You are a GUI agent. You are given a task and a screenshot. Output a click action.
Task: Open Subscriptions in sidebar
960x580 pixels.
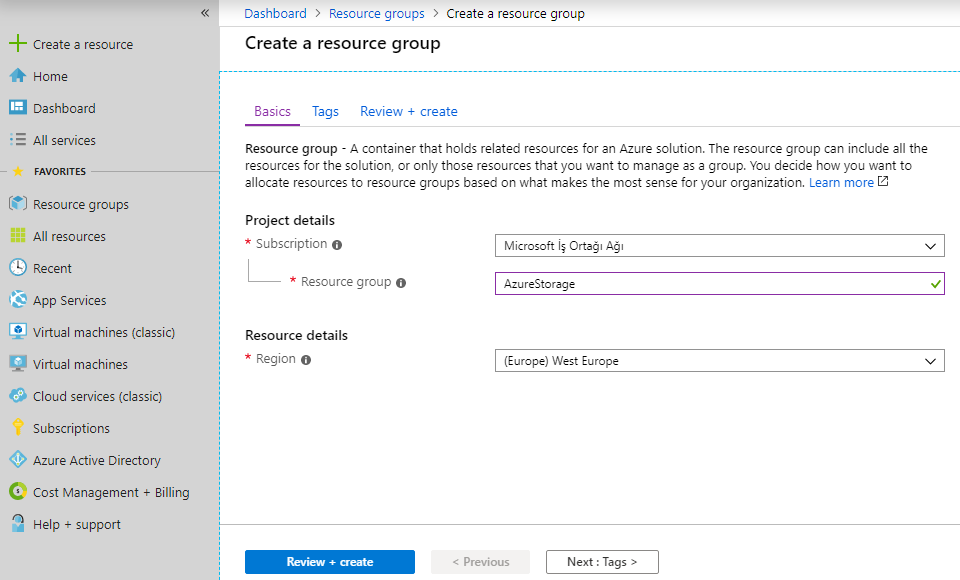point(71,428)
